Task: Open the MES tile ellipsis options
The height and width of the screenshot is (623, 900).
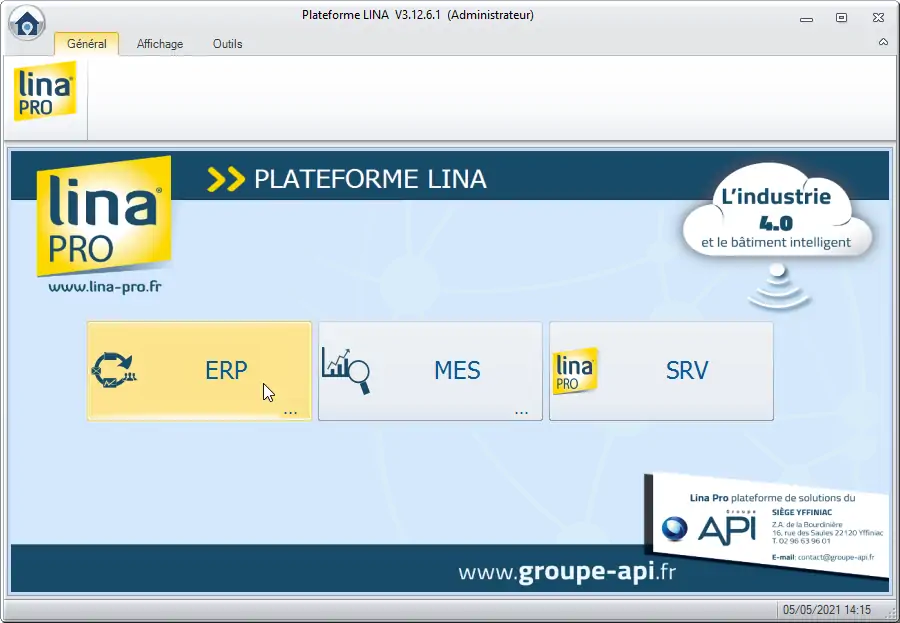Action: 521,412
